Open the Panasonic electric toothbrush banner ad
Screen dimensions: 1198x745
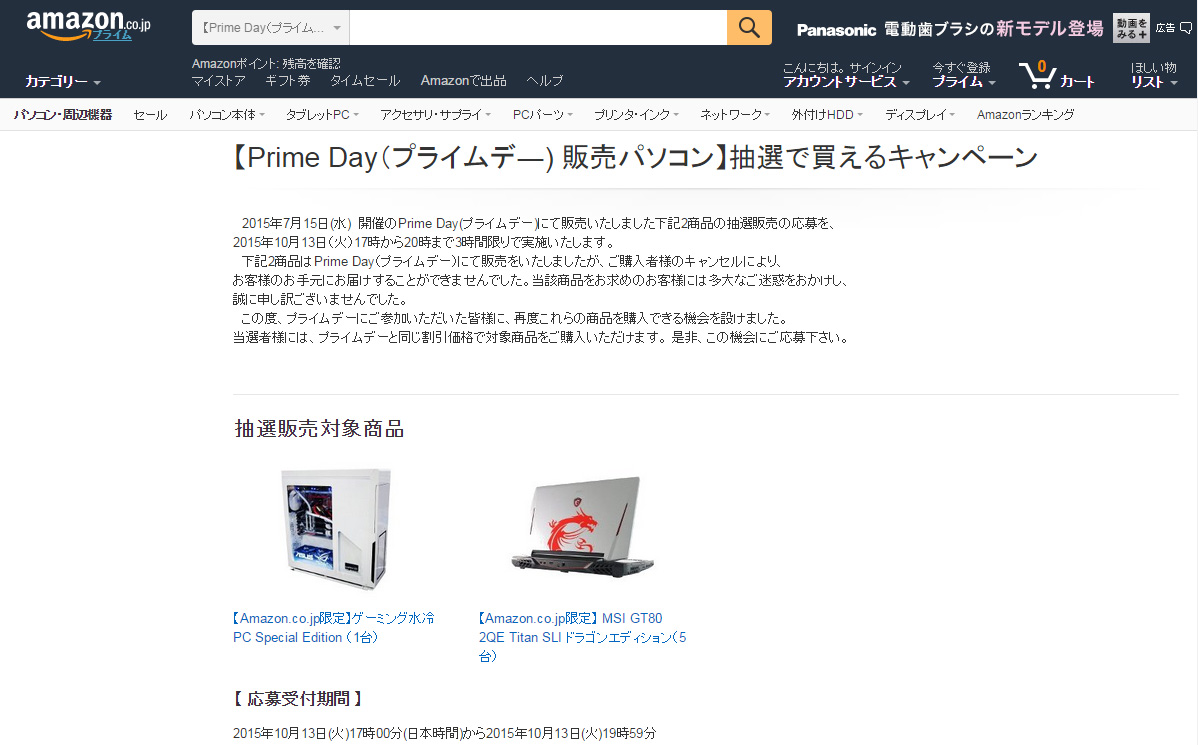tap(950, 29)
